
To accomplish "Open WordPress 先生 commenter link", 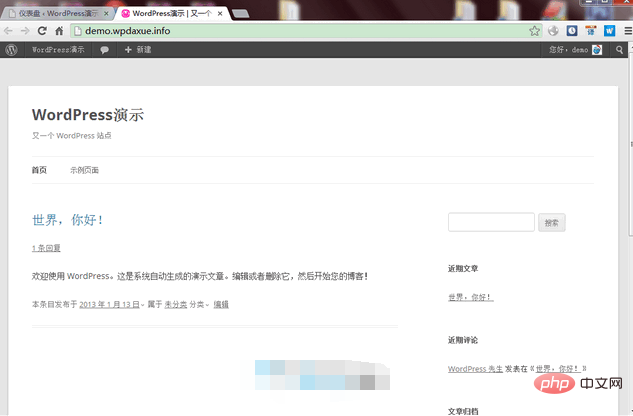I will [475, 369].
